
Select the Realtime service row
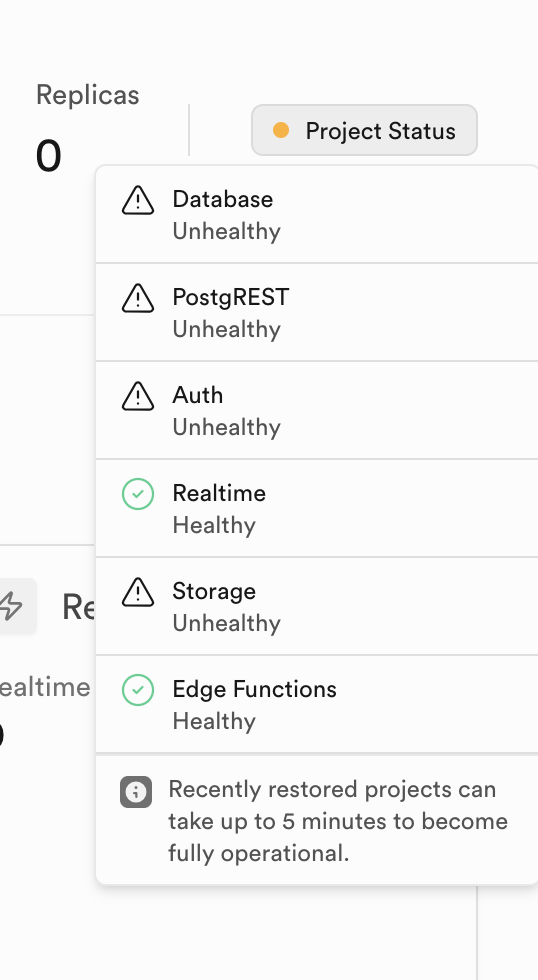pyautogui.click(x=317, y=508)
